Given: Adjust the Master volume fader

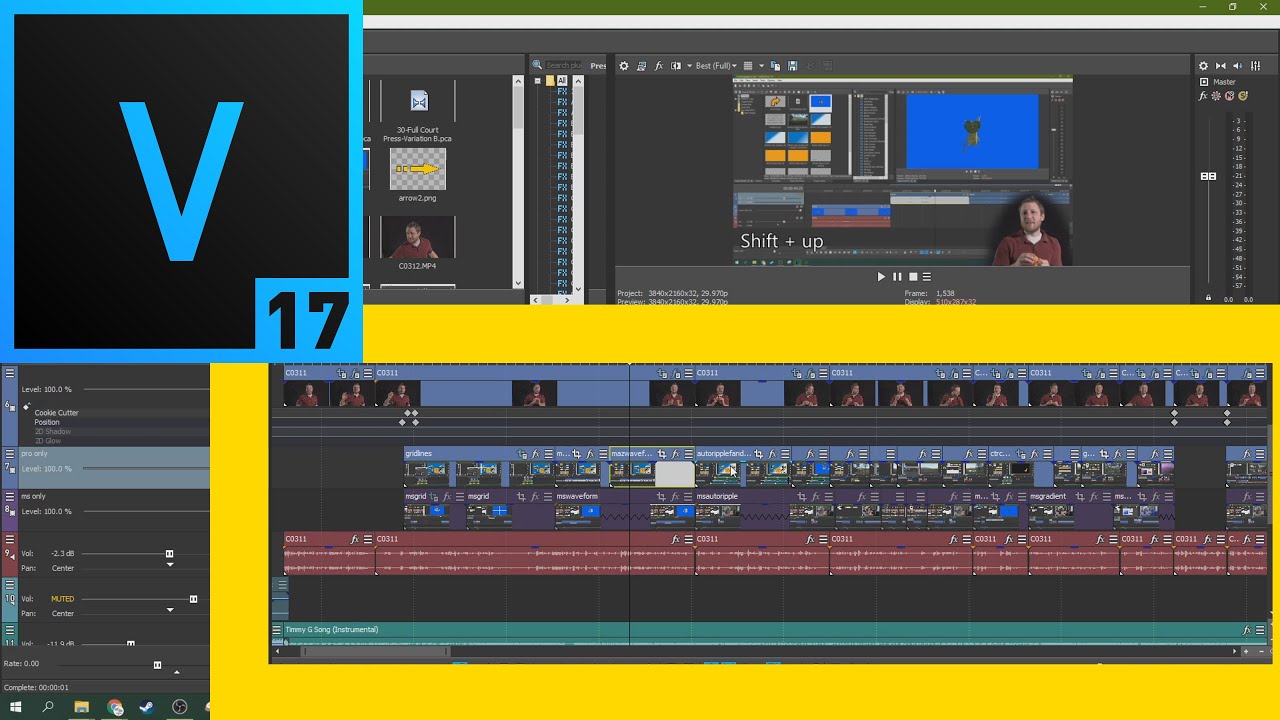Looking at the screenshot, I should pyautogui.click(x=1208, y=176).
